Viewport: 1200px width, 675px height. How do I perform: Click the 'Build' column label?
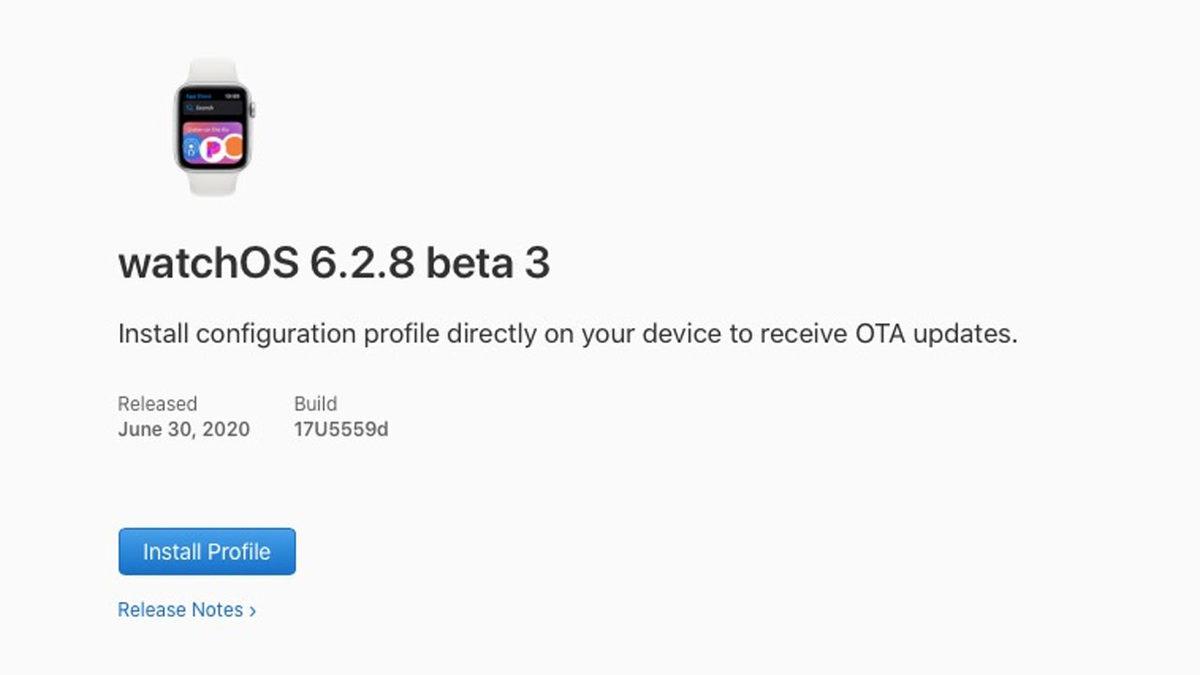point(316,404)
